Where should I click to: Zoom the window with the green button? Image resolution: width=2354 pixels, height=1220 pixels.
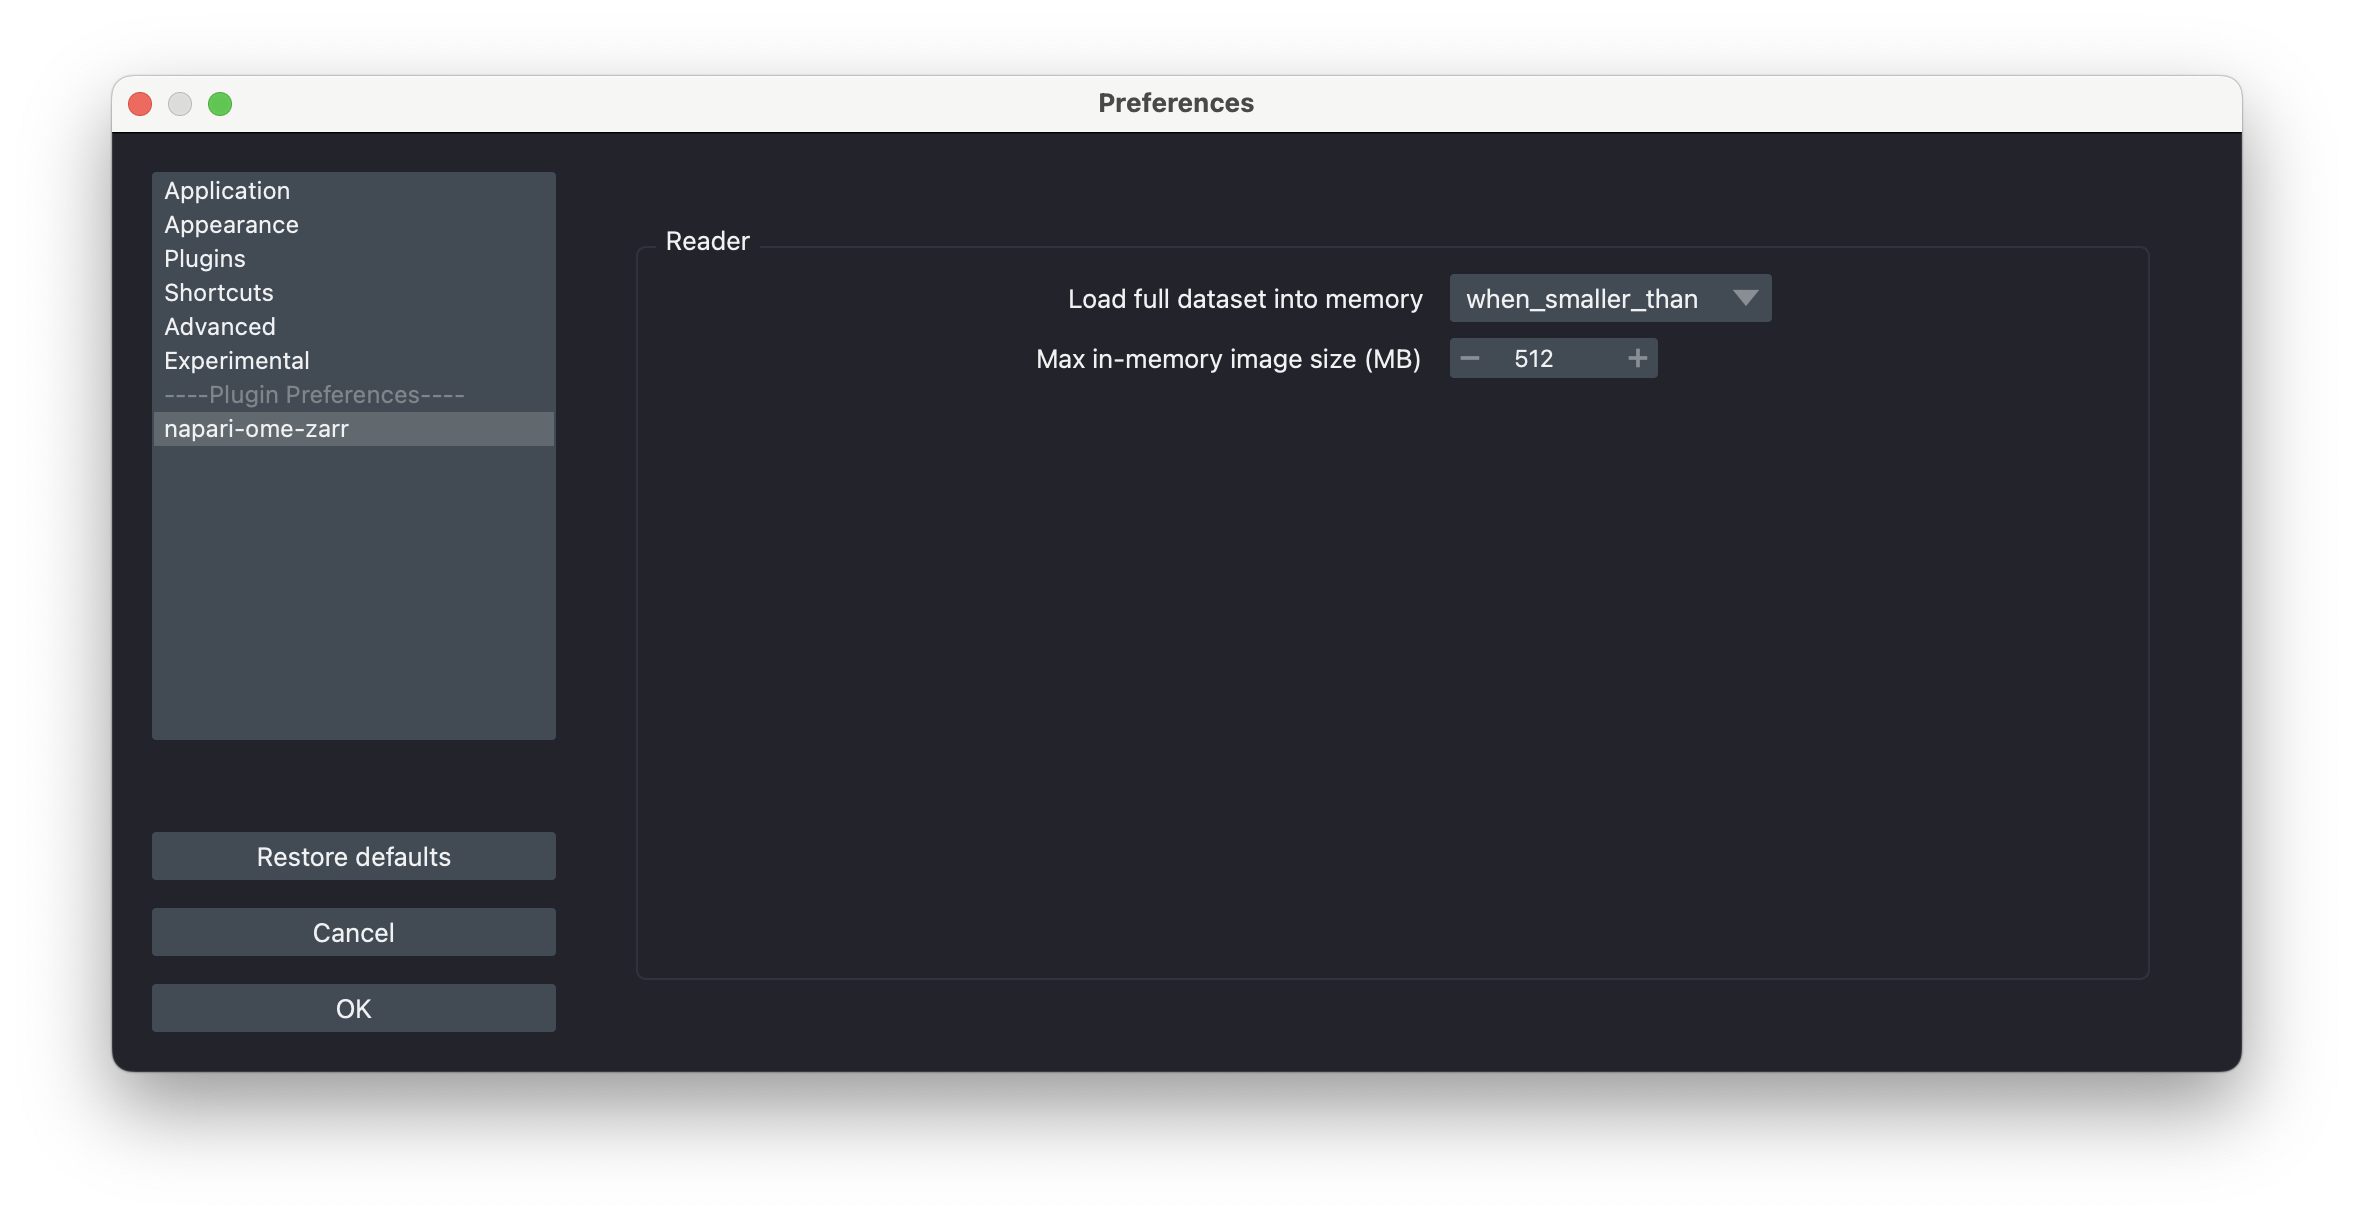[220, 104]
